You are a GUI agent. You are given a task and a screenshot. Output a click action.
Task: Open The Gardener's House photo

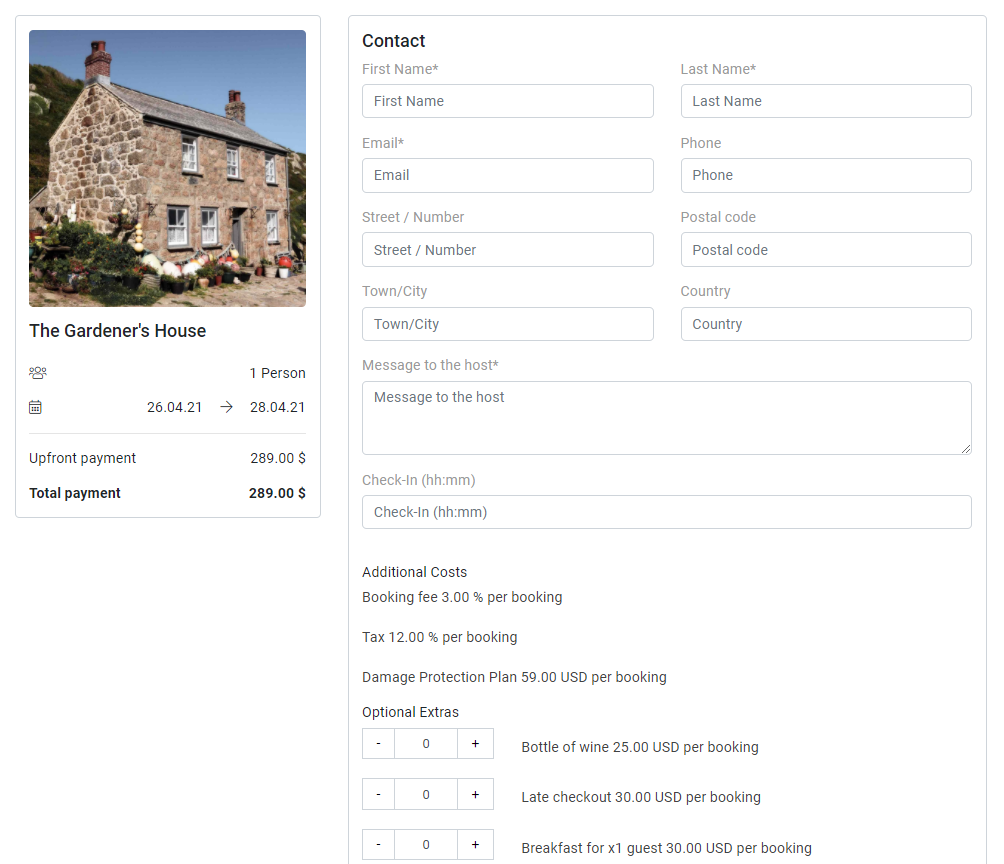click(x=167, y=168)
